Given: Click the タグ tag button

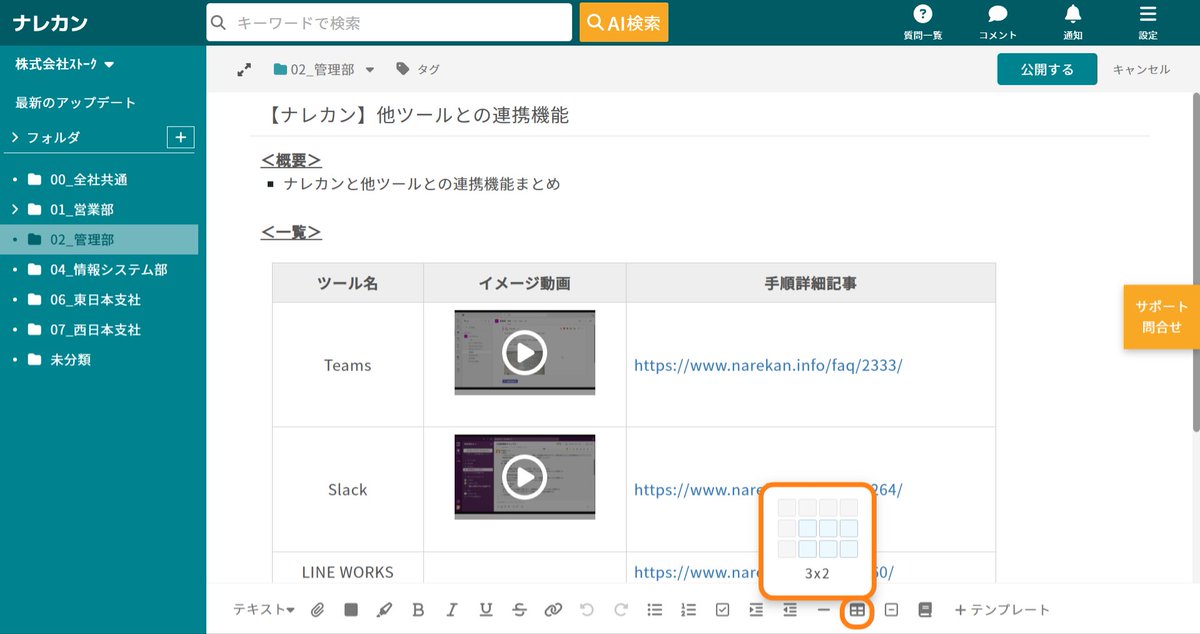Looking at the screenshot, I should point(418,70).
